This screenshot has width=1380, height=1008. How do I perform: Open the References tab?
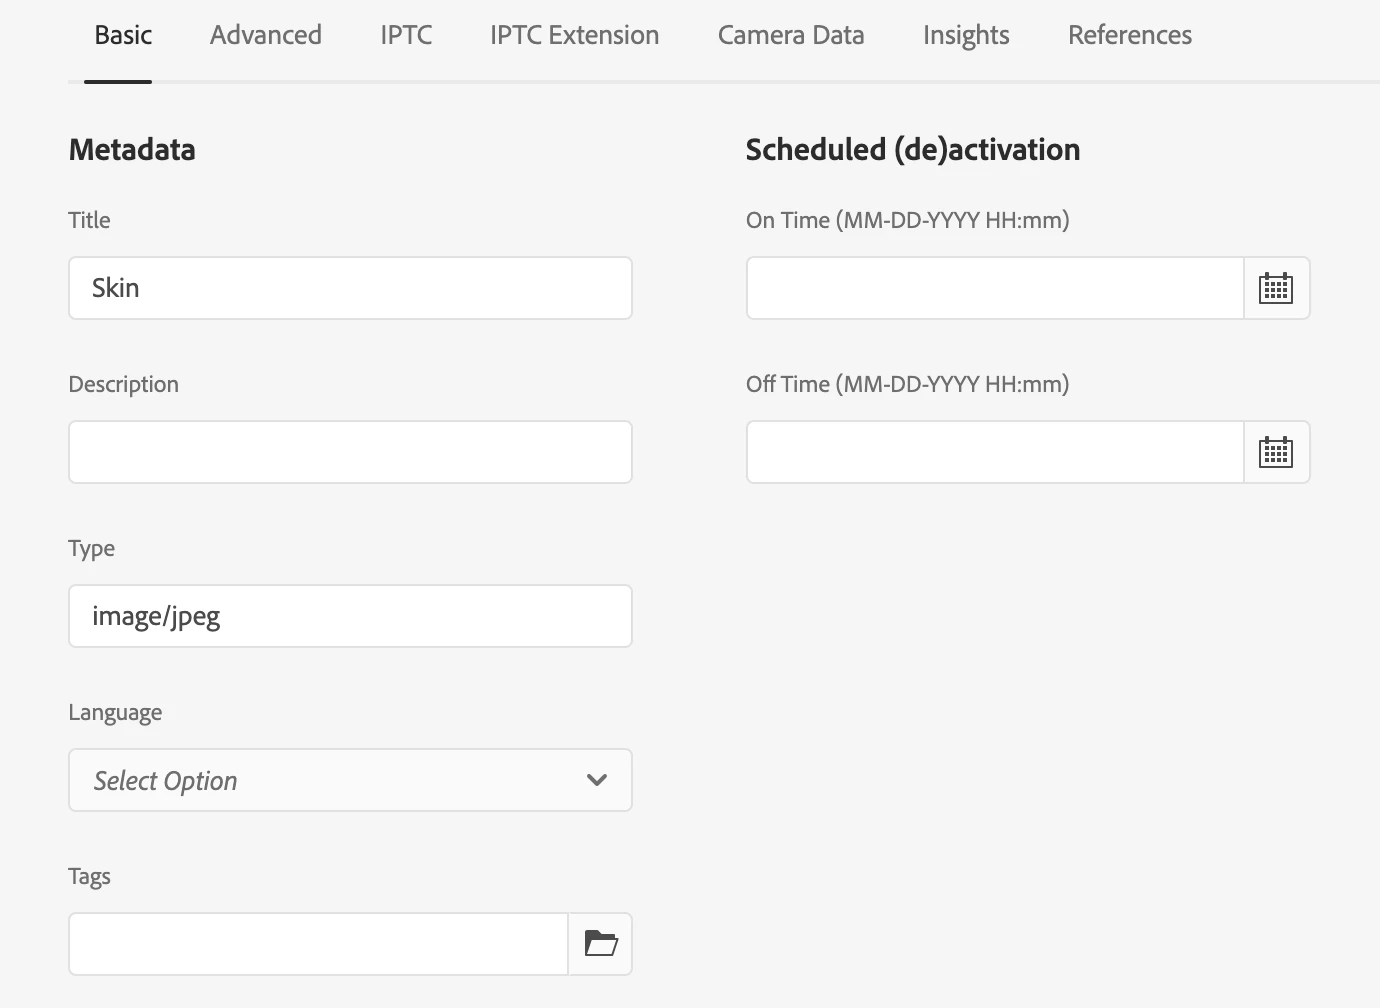coord(1130,35)
